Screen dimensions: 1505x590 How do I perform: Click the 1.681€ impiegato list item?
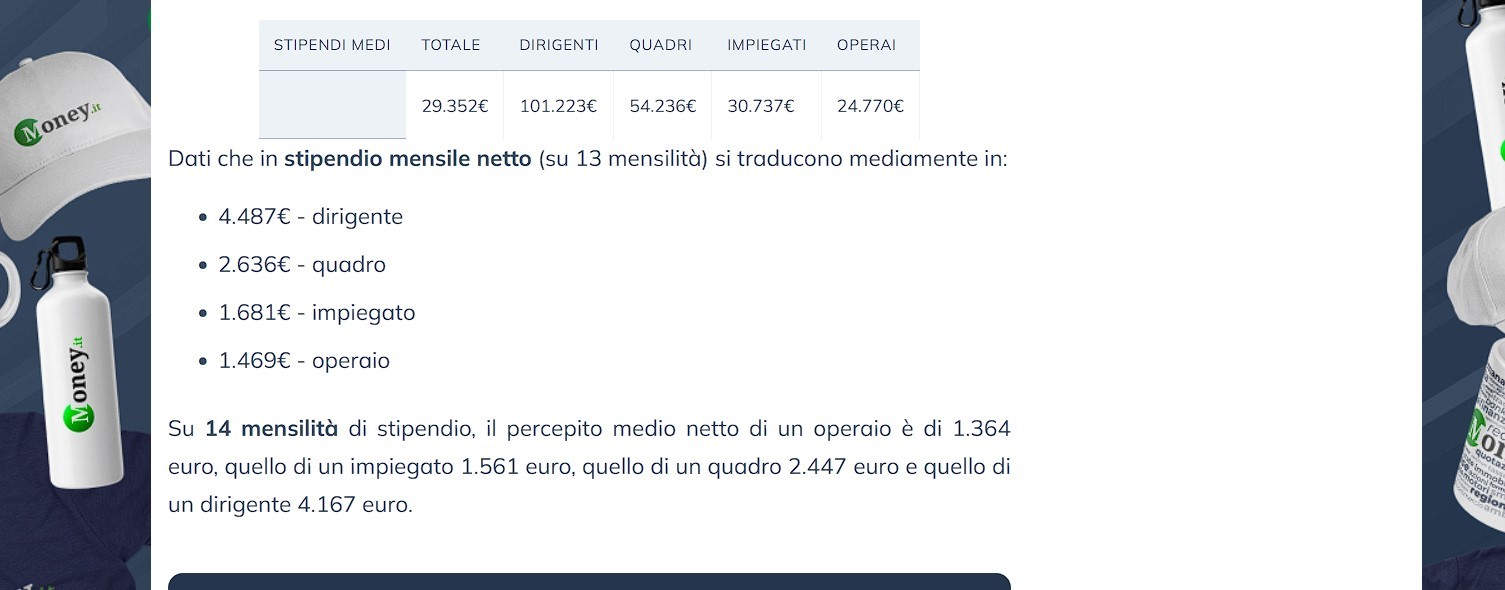coord(317,313)
